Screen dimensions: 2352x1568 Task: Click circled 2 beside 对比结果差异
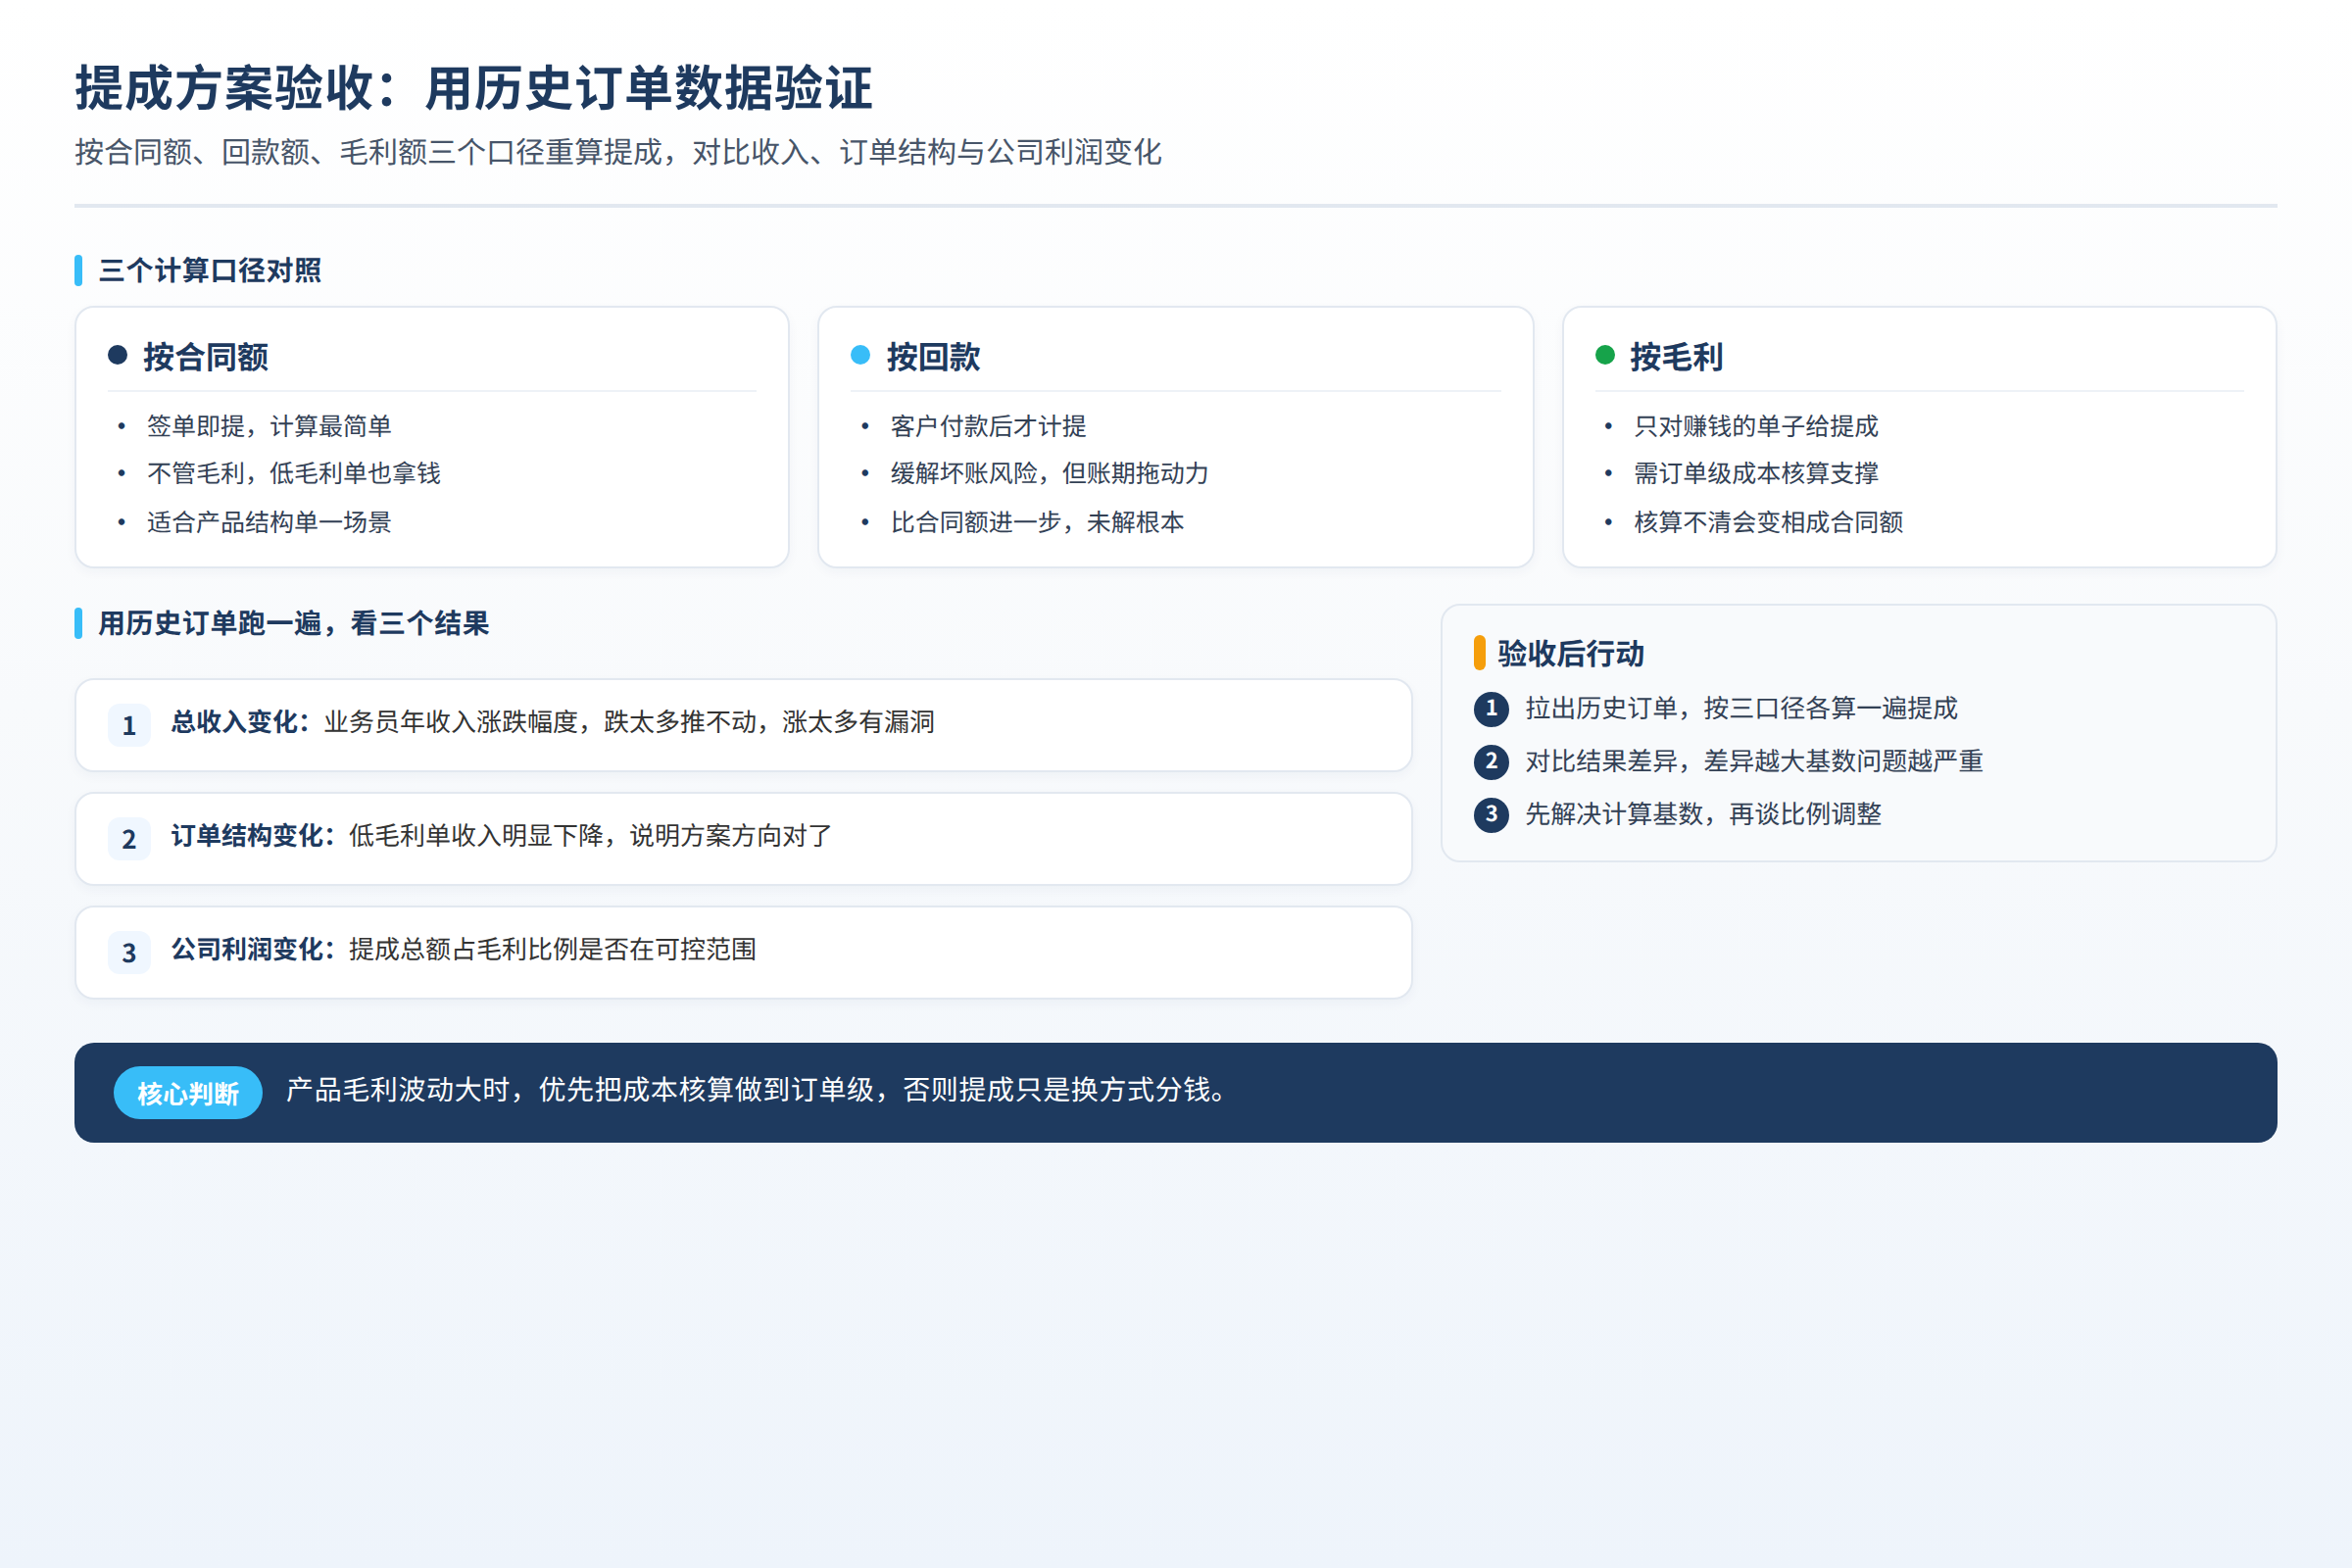(x=1491, y=762)
